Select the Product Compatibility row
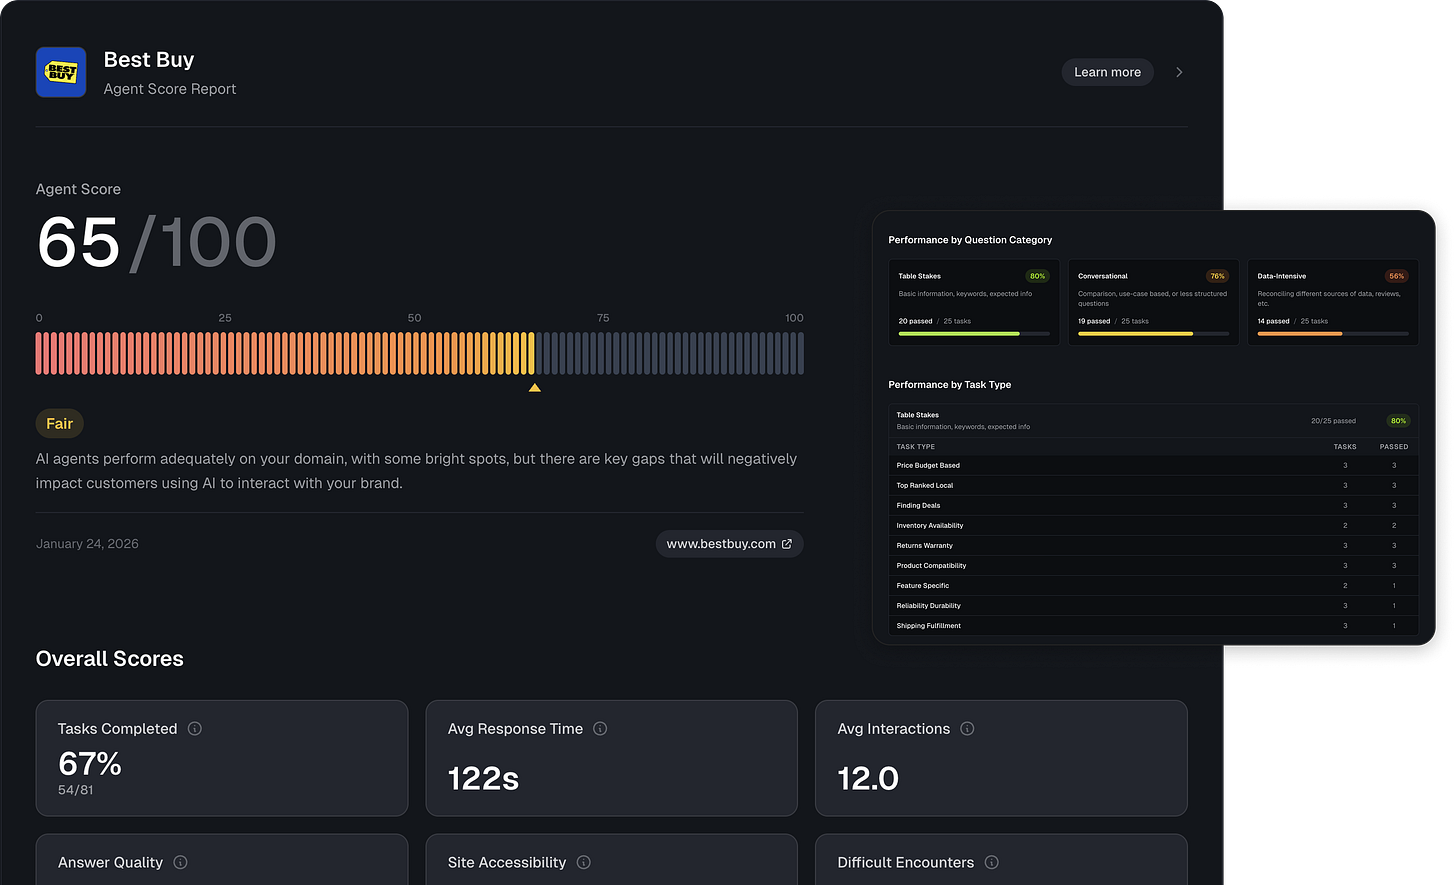The height and width of the screenshot is (885, 1456). coord(1153,565)
